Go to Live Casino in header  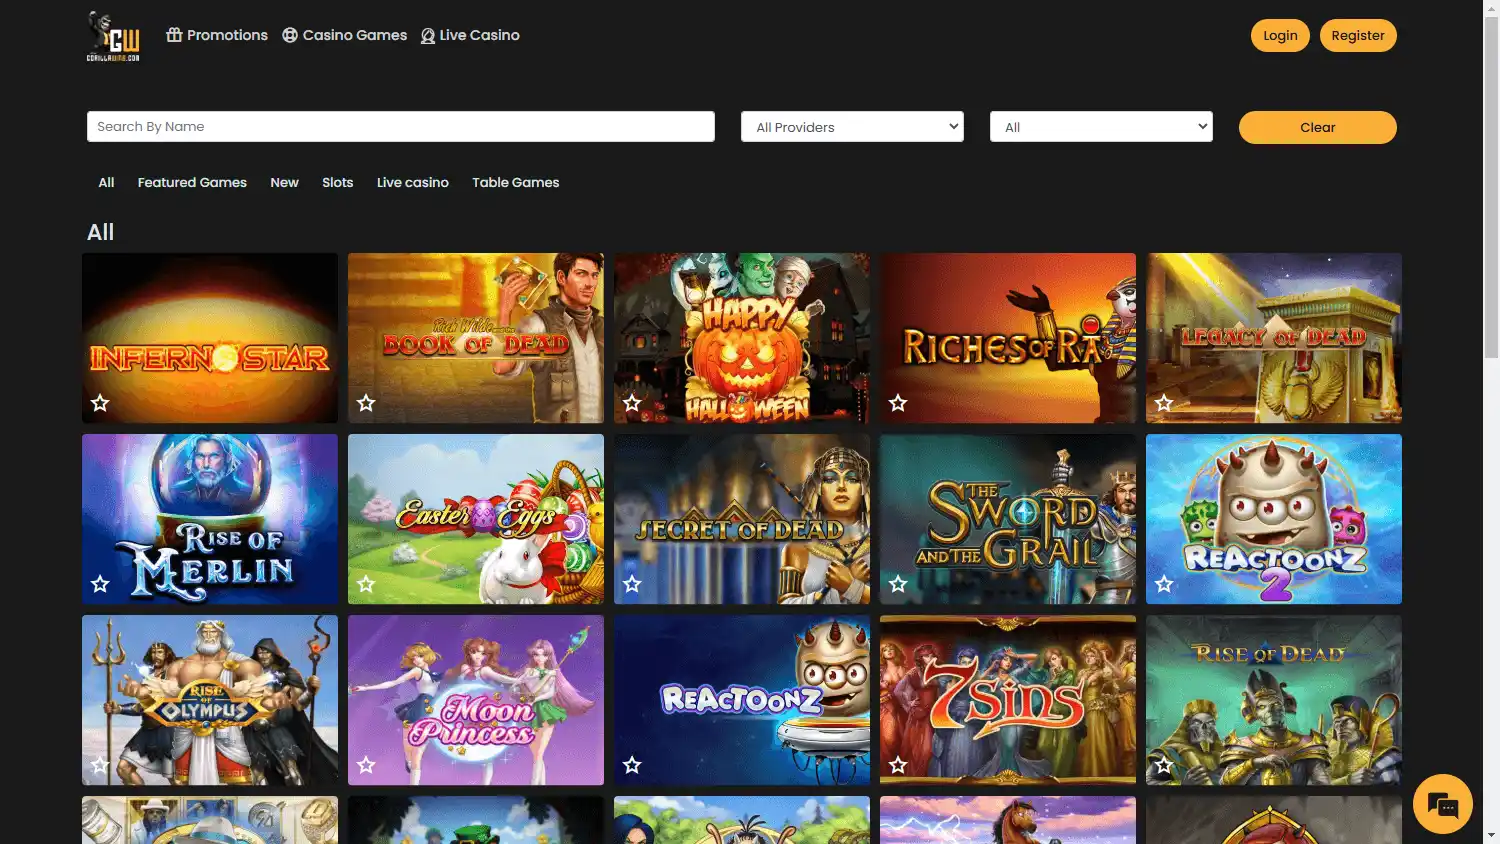(470, 35)
